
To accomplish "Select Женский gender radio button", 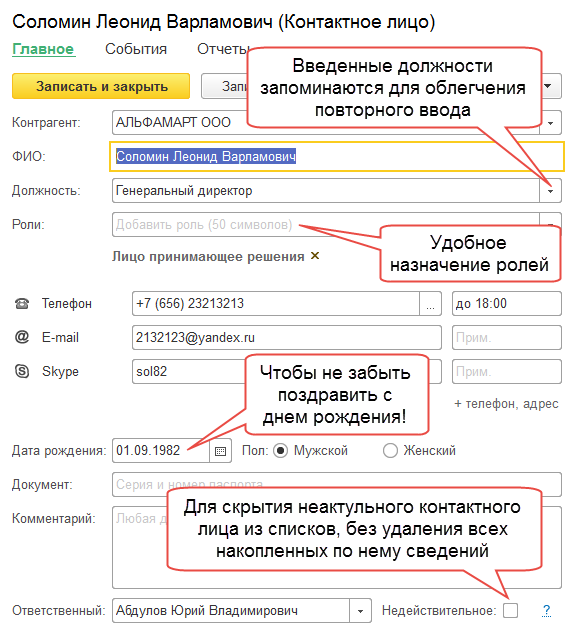I will coord(390,451).
